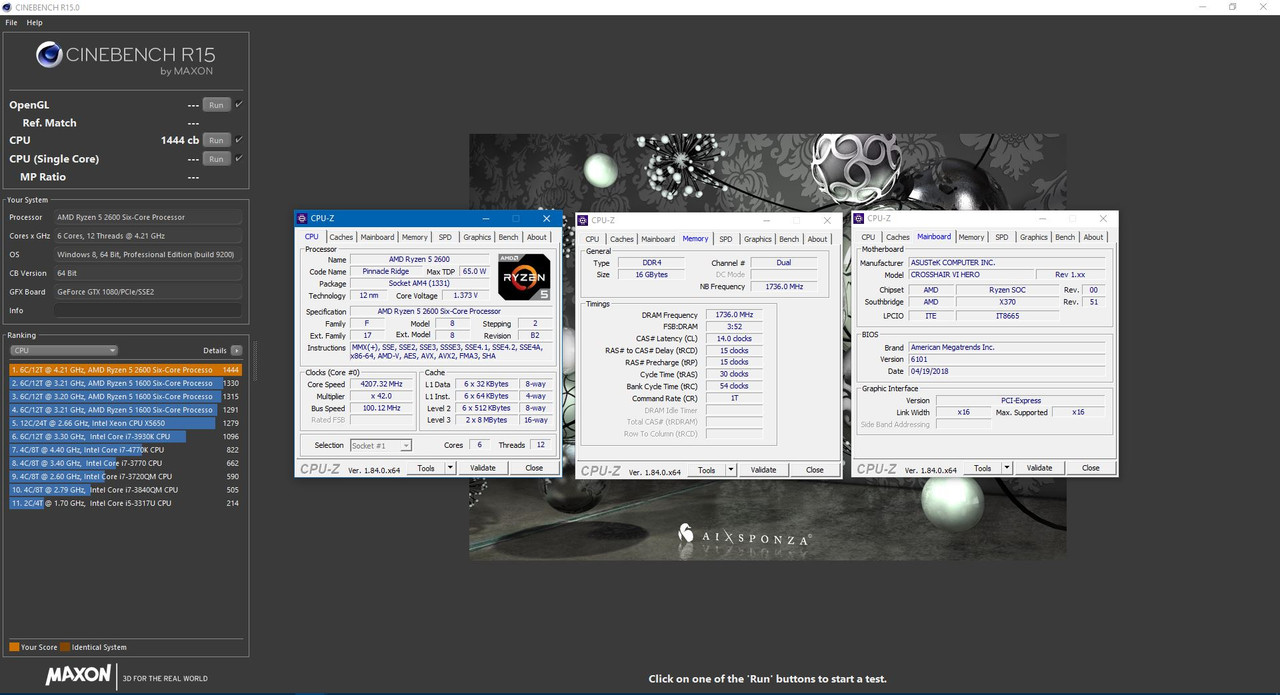Click Close button in middle CPU-Z window
The width and height of the screenshot is (1280, 695).
(815, 470)
